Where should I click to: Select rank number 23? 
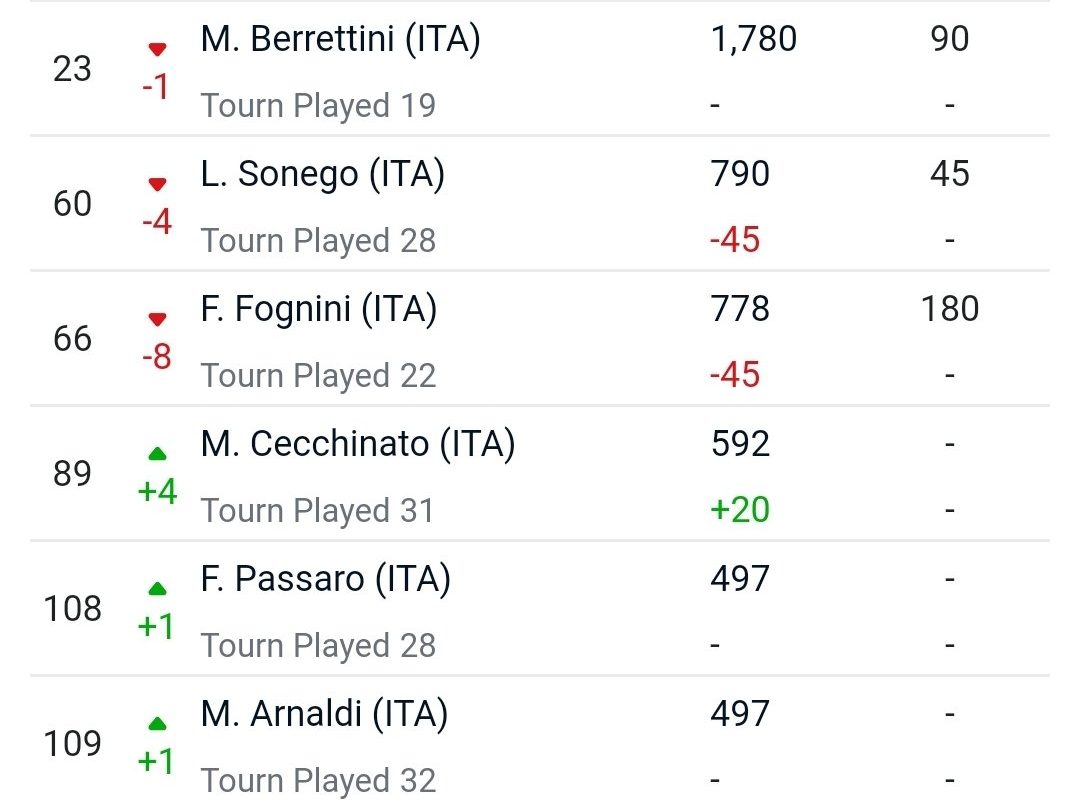72,69
